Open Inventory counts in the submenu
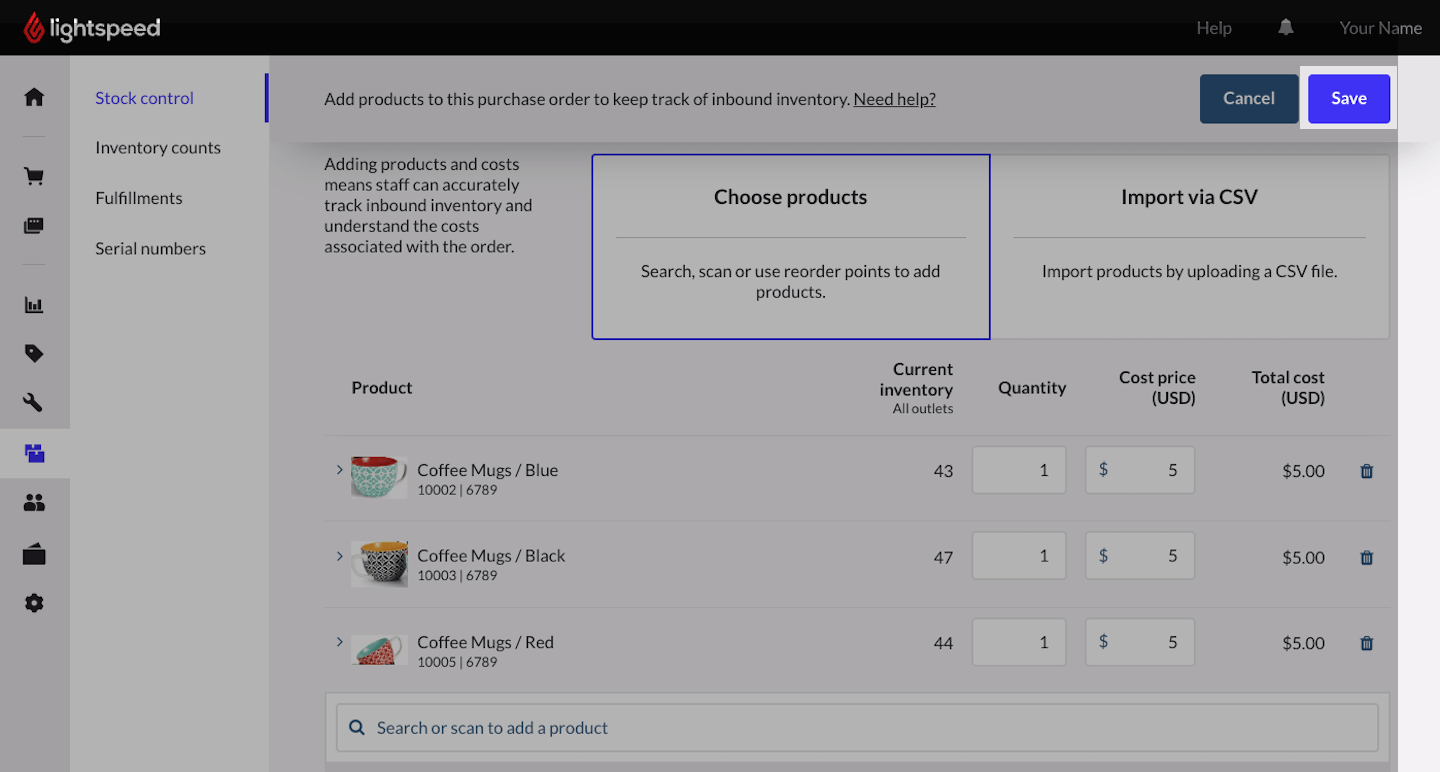This screenshot has height=772, width=1440. 158,148
